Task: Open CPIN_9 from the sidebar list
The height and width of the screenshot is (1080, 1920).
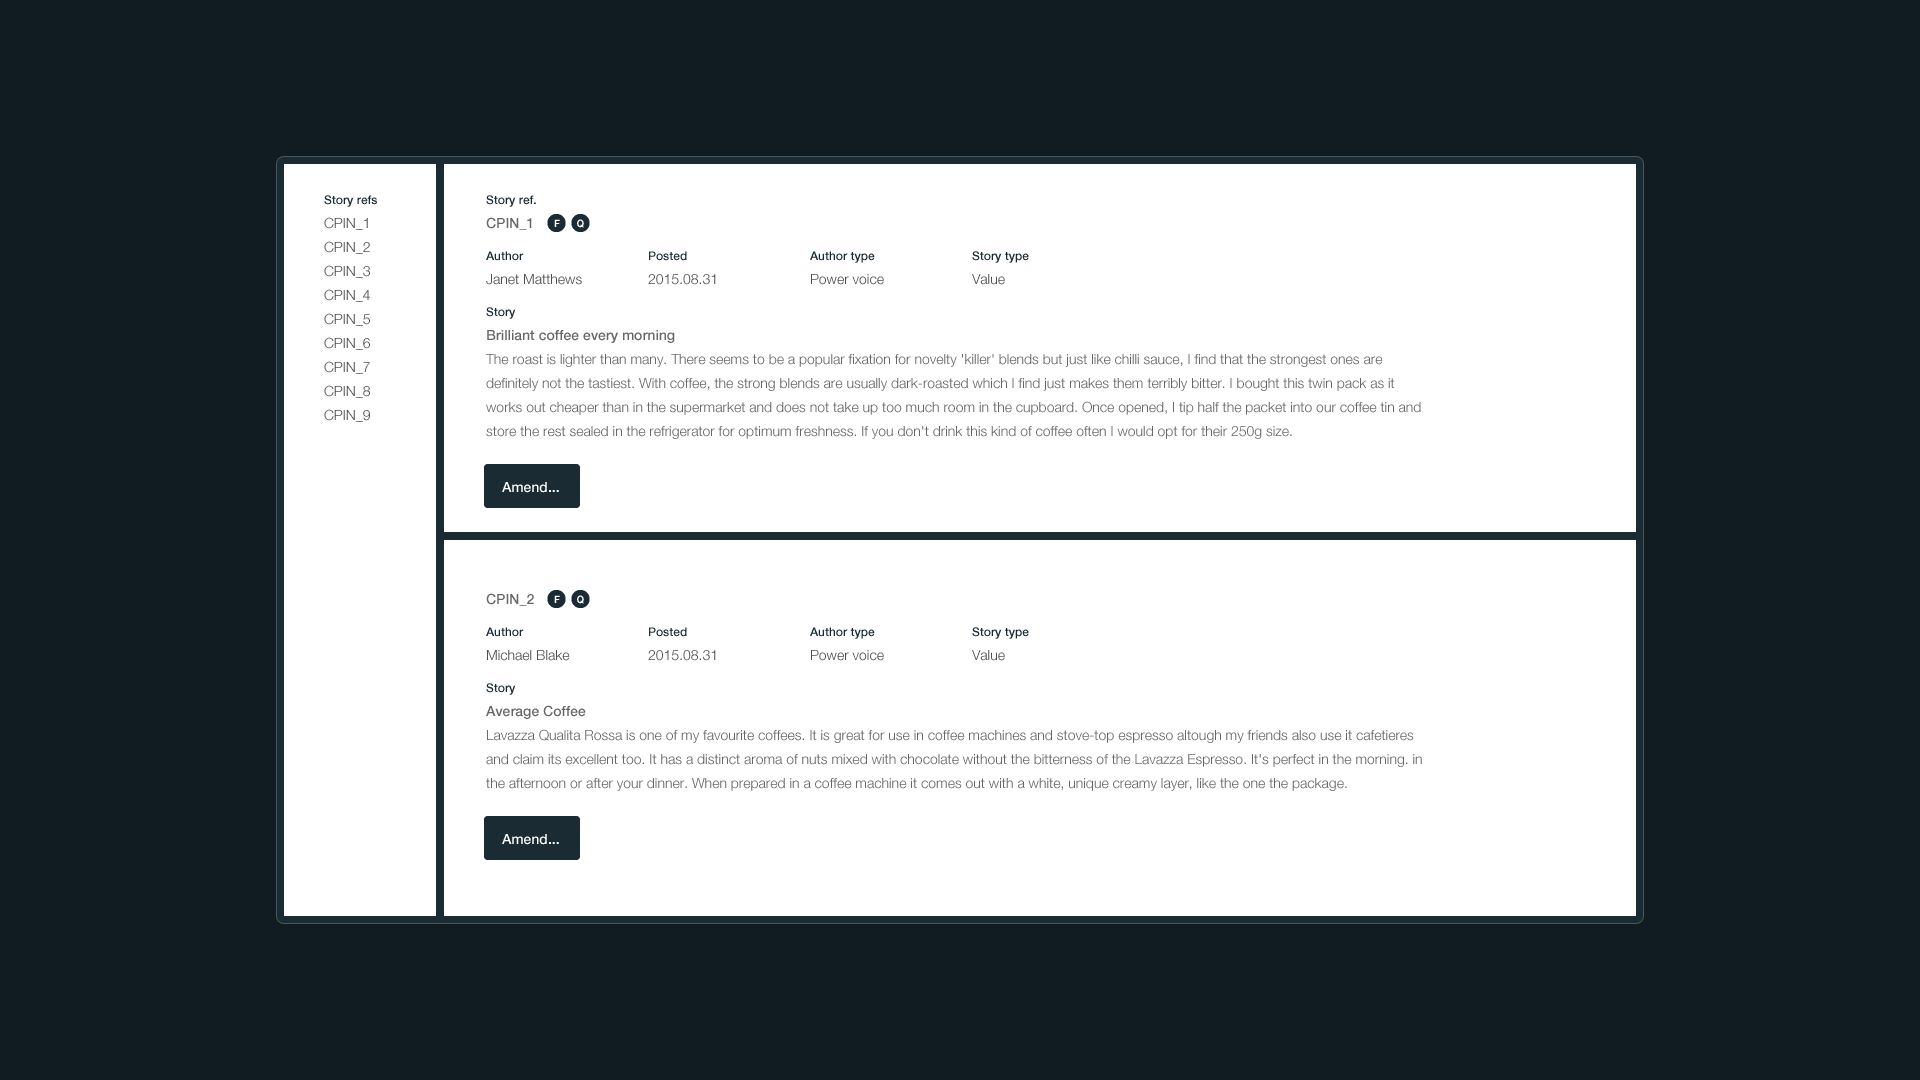Action: coord(347,415)
